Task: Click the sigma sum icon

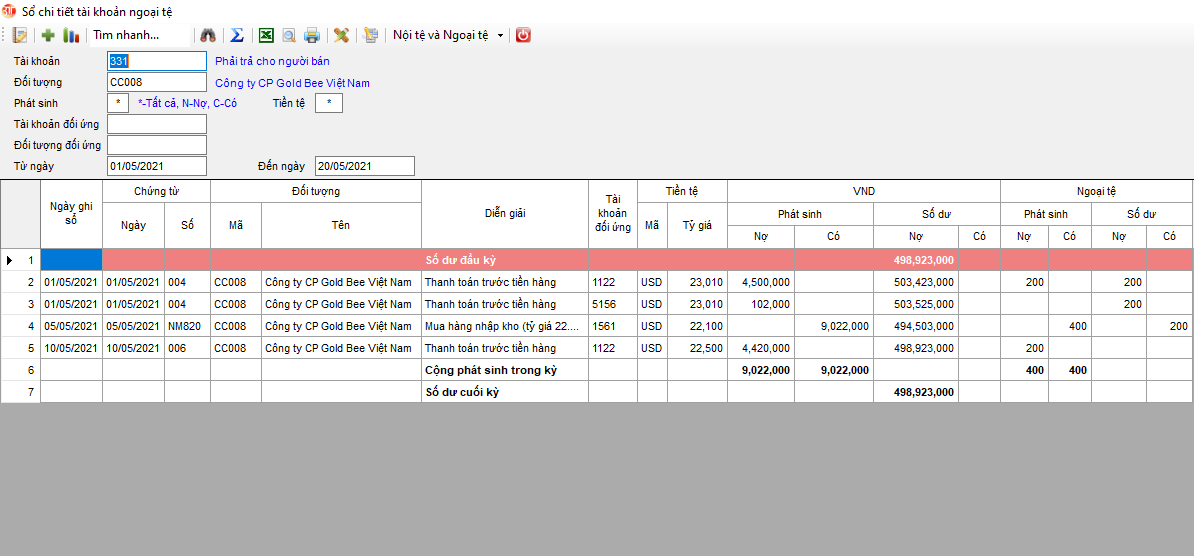Action: [237, 35]
